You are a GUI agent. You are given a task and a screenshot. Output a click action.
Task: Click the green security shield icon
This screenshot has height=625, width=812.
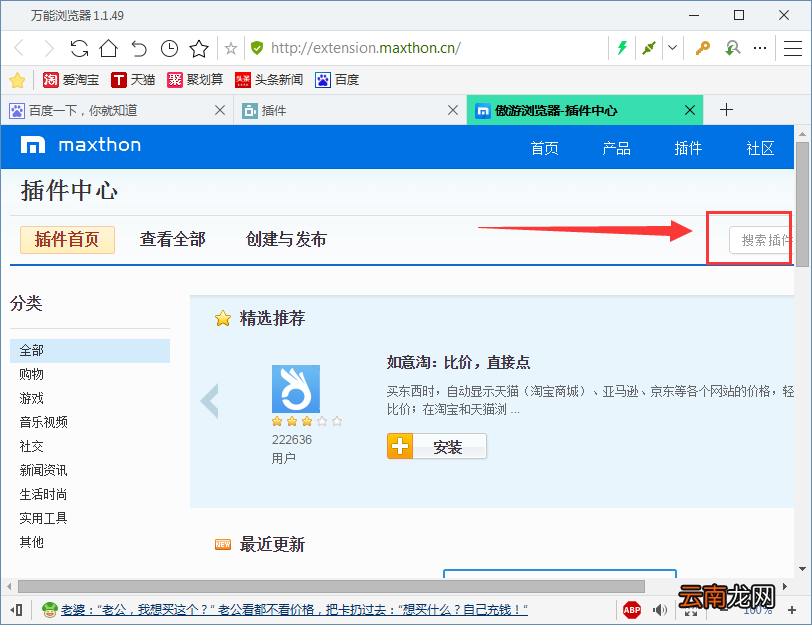click(256, 48)
